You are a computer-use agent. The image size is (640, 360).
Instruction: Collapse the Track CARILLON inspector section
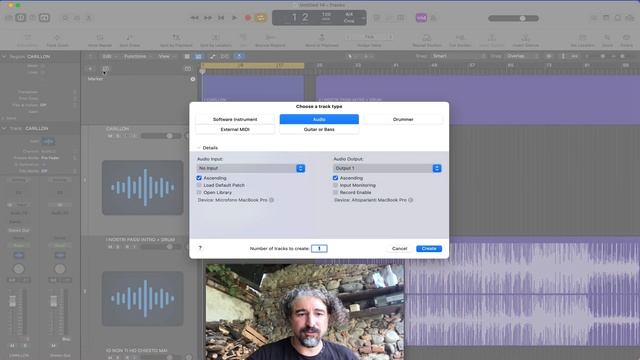(4, 128)
